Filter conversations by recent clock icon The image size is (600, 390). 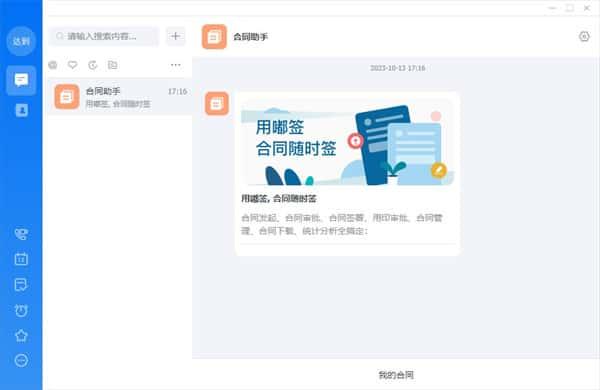(x=93, y=65)
